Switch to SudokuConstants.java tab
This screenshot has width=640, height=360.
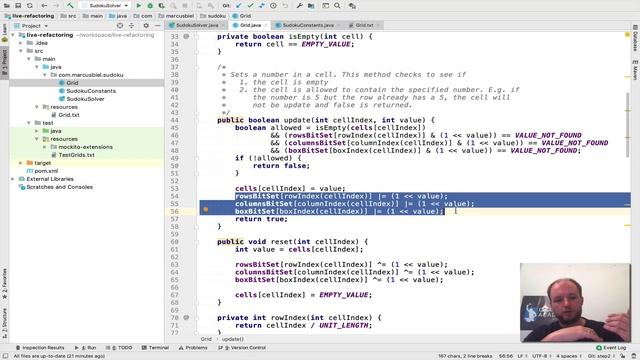coord(308,25)
